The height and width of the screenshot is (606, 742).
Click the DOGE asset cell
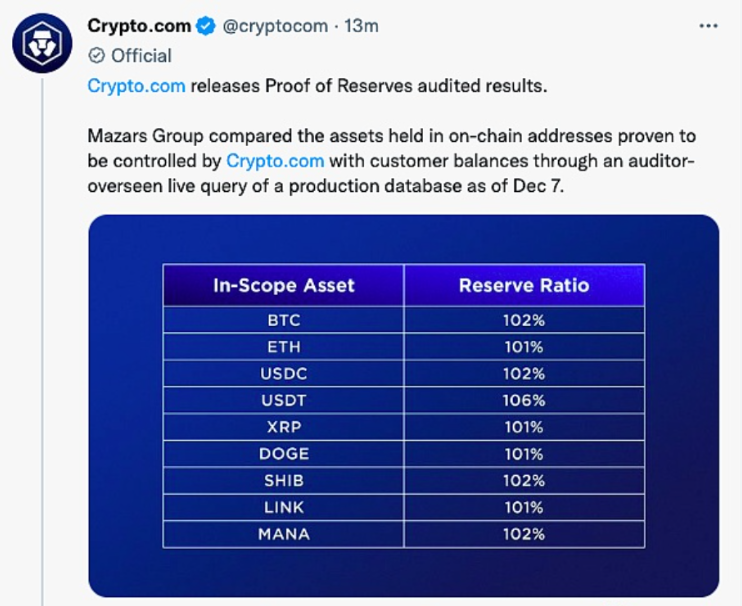coord(284,454)
